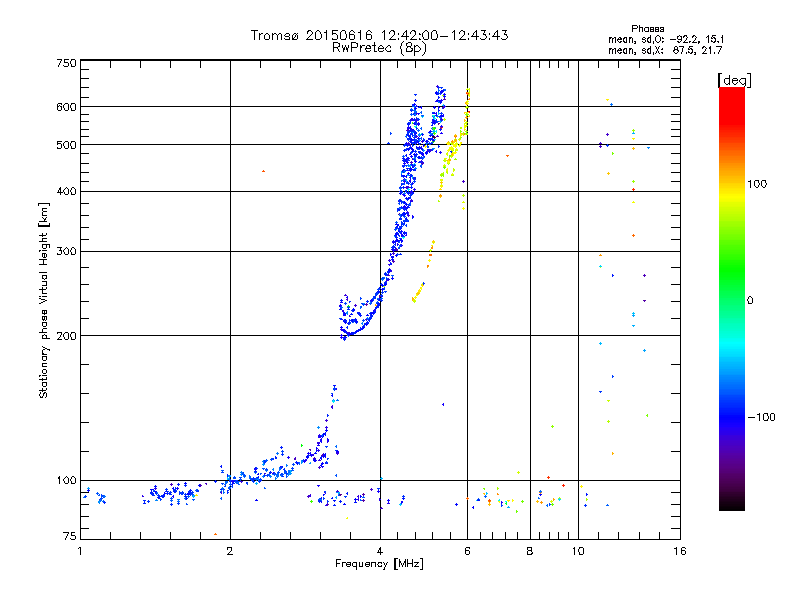Click the '[deg]' colorbar unit label

click(734, 80)
